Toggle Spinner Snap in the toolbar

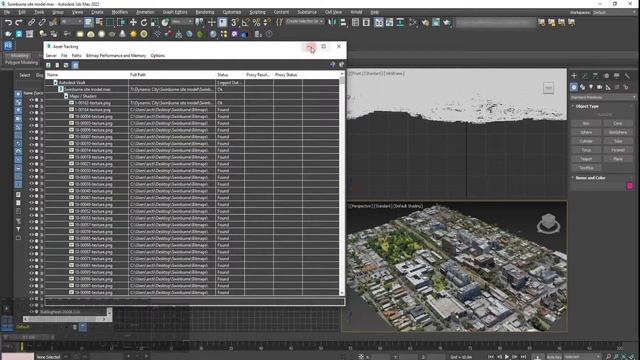[267, 22]
